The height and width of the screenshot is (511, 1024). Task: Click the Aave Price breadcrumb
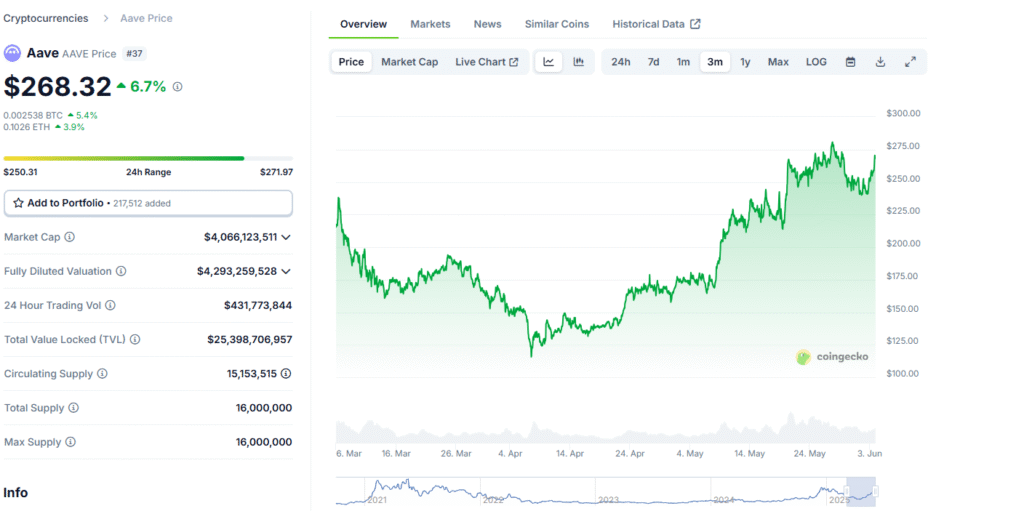pyautogui.click(x=146, y=18)
